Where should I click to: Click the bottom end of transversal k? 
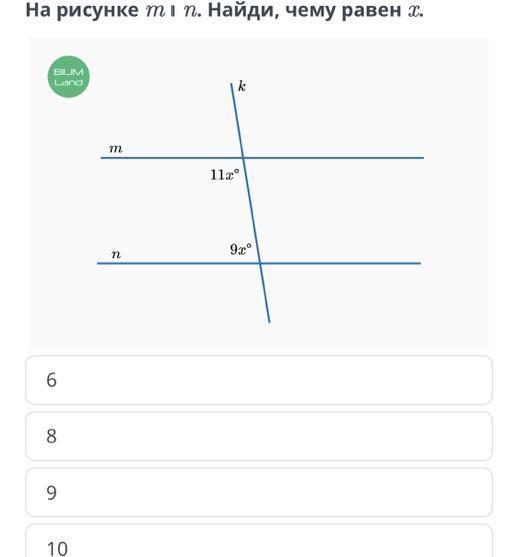click(269, 321)
